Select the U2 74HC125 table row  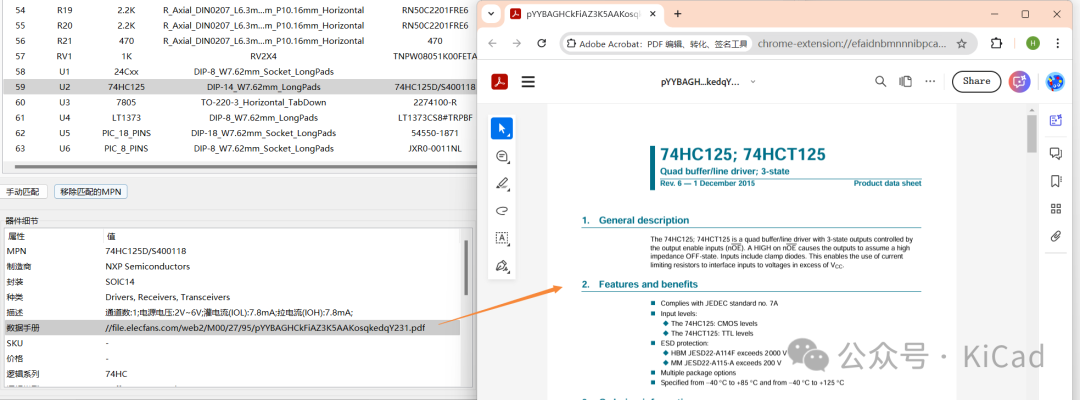click(240, 87)
